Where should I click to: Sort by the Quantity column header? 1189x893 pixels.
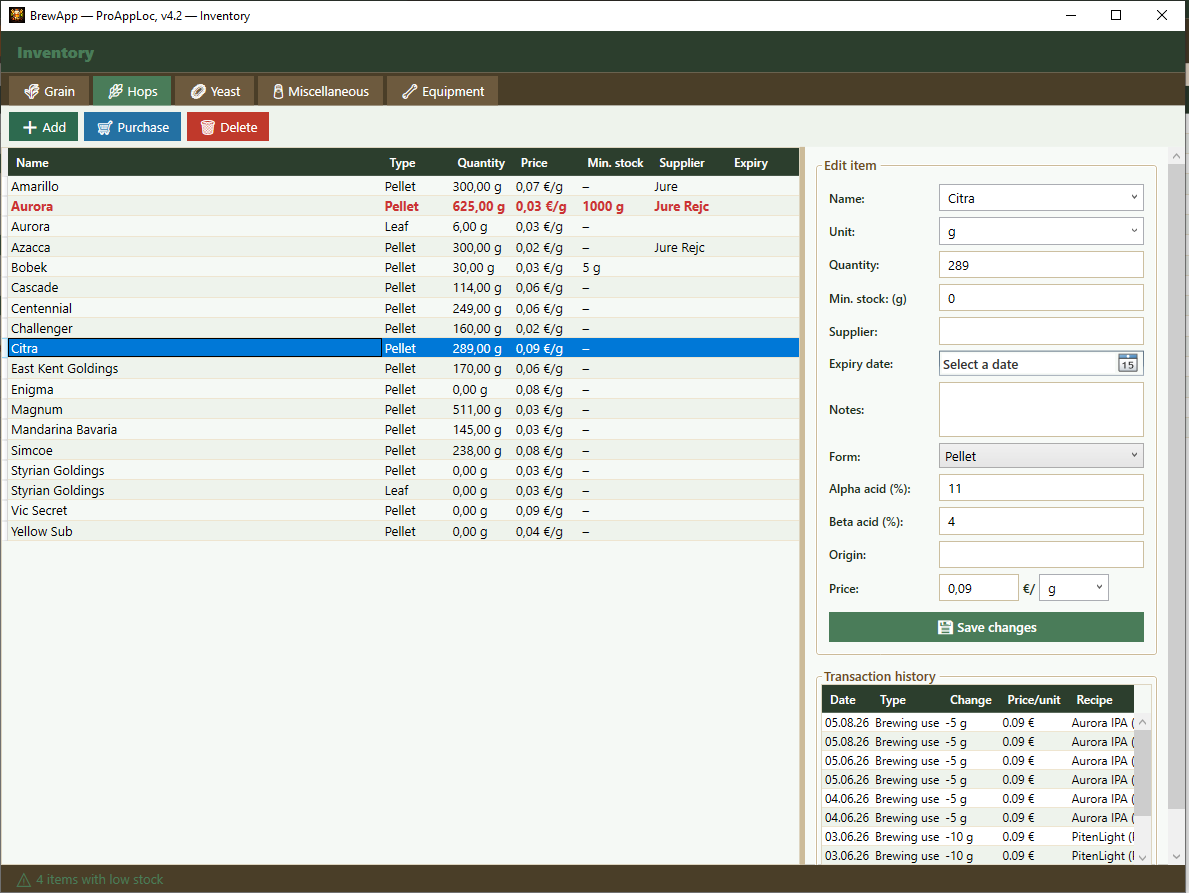coord(481,162)
